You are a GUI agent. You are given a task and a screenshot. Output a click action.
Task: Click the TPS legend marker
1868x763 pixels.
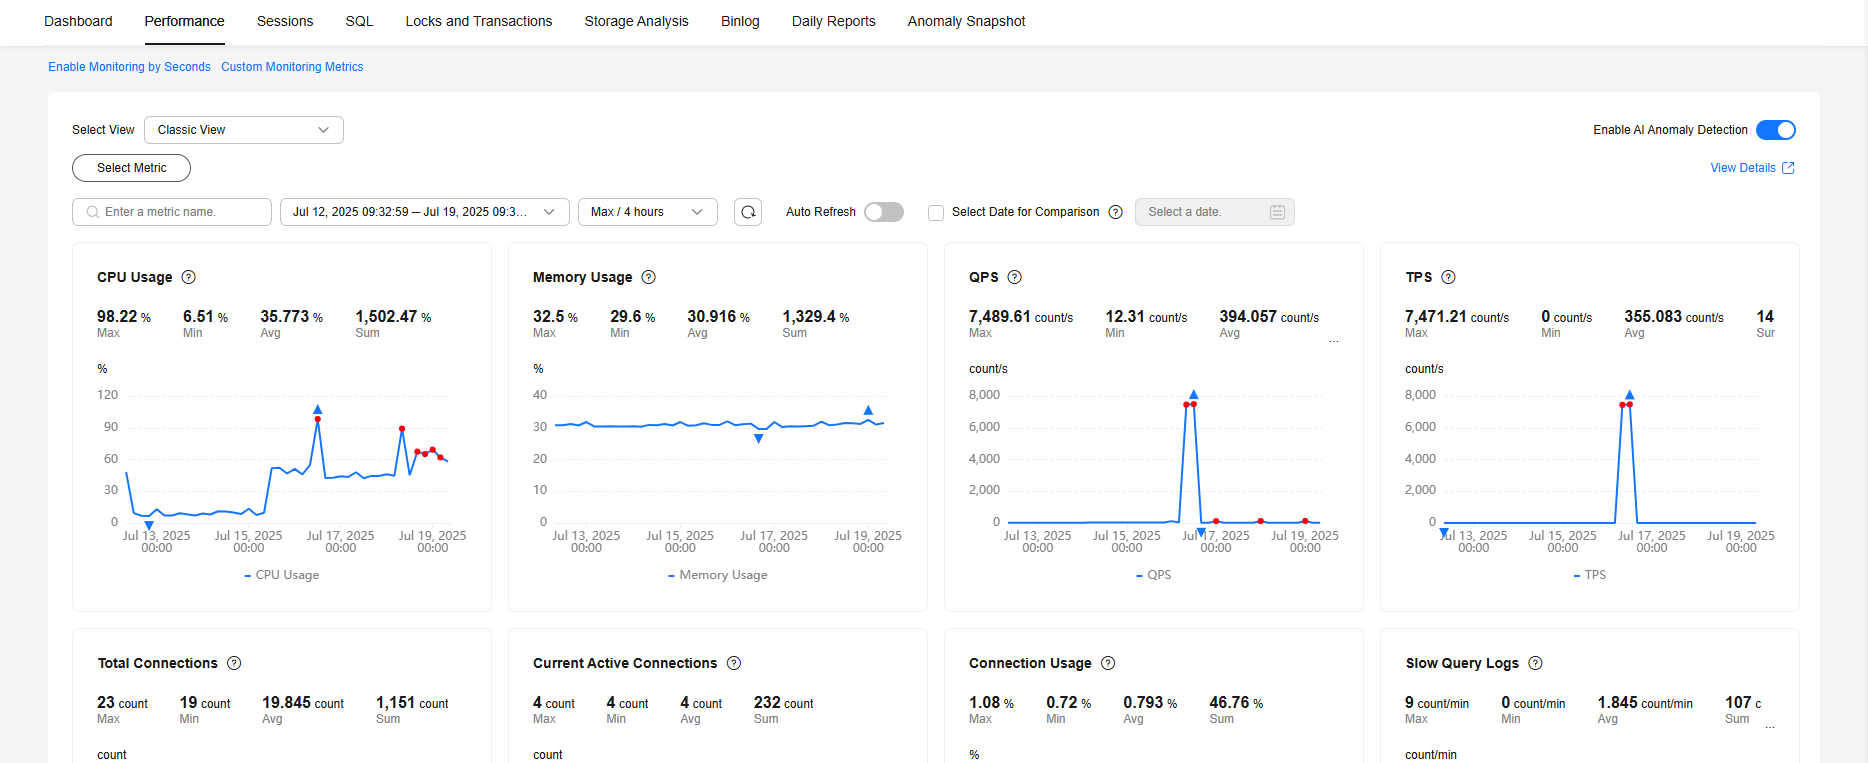tap(1577, 576)
